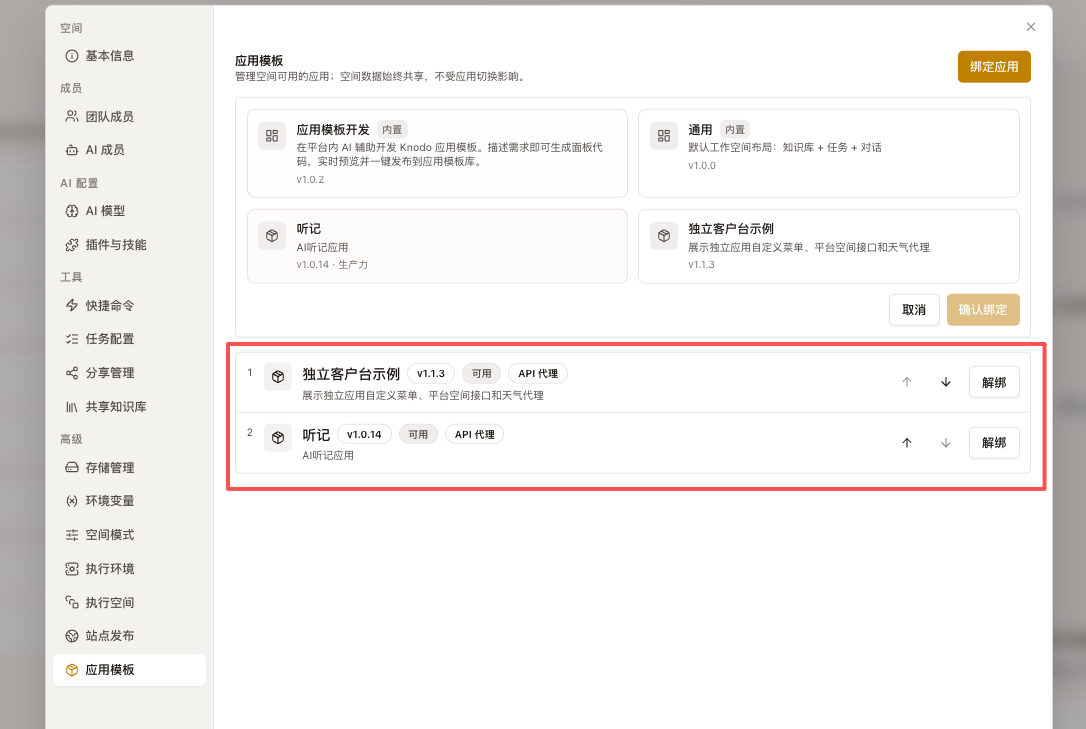Select 空间模式 sidebar label
Screen dimensions: 1086x729
(109, 534)
